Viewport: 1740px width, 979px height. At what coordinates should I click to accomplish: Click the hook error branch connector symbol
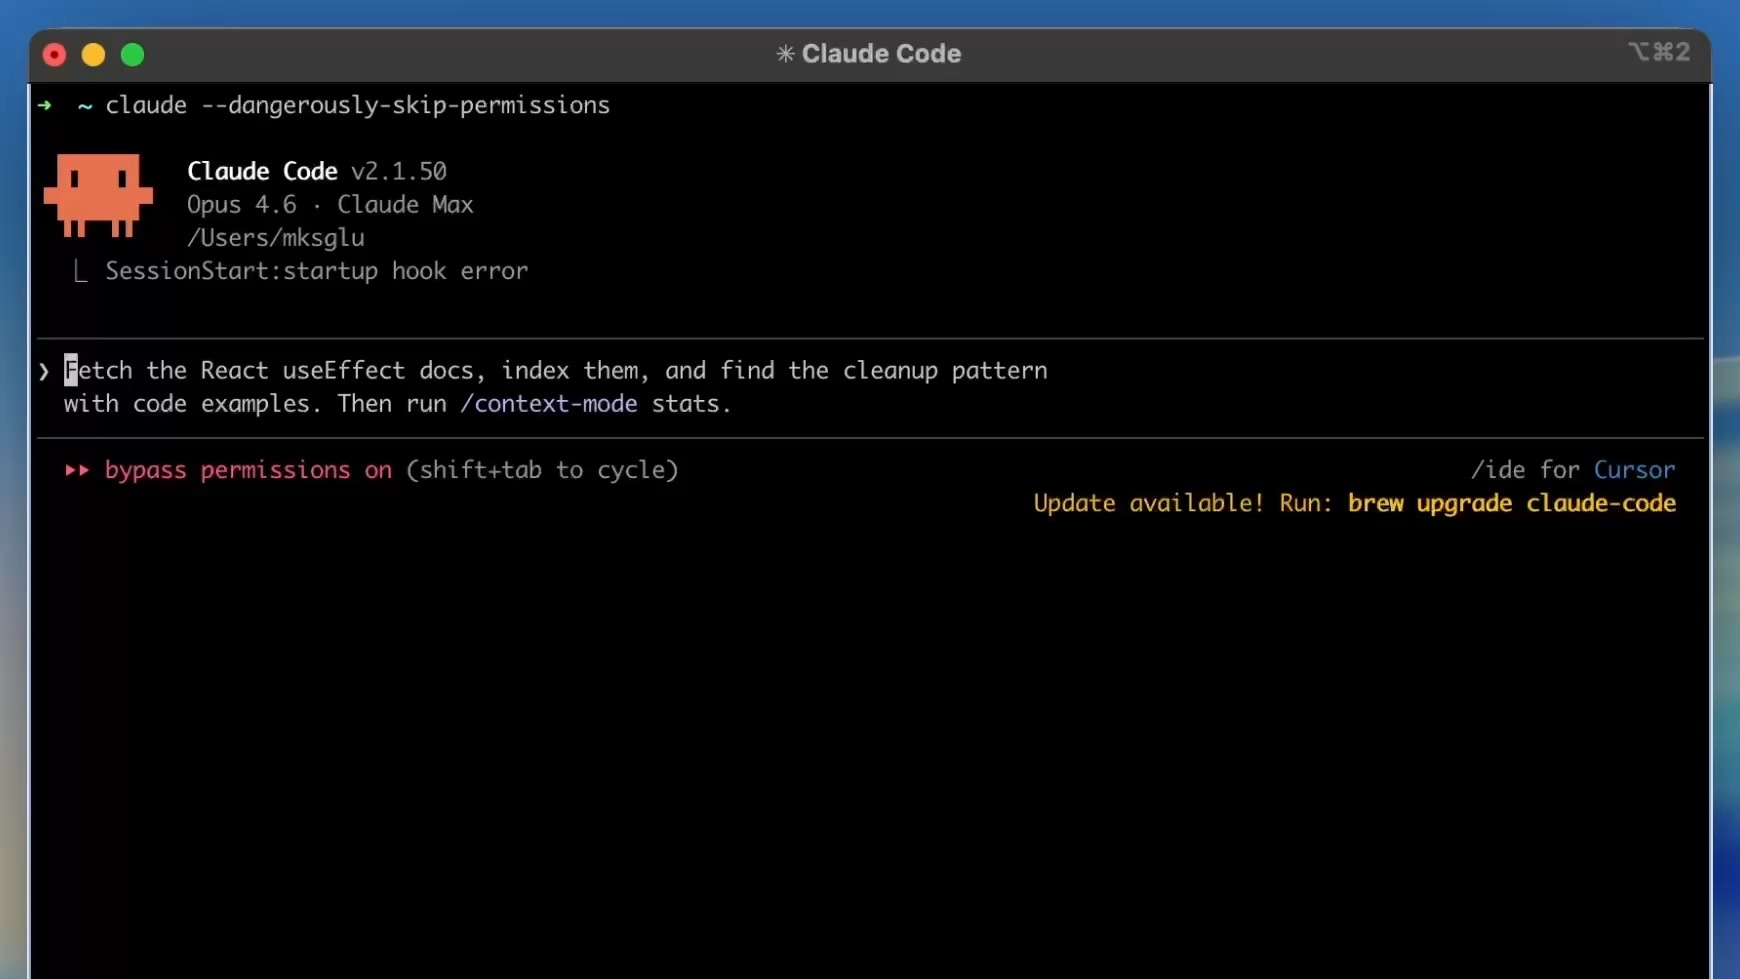point(80,272)
